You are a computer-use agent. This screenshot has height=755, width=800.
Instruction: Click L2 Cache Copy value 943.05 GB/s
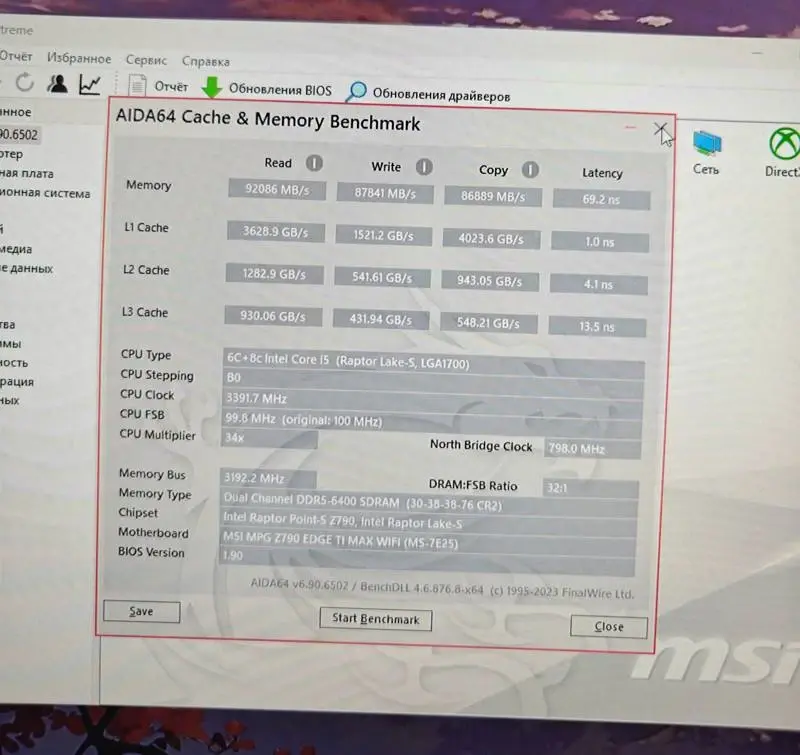tap(490, 281)
